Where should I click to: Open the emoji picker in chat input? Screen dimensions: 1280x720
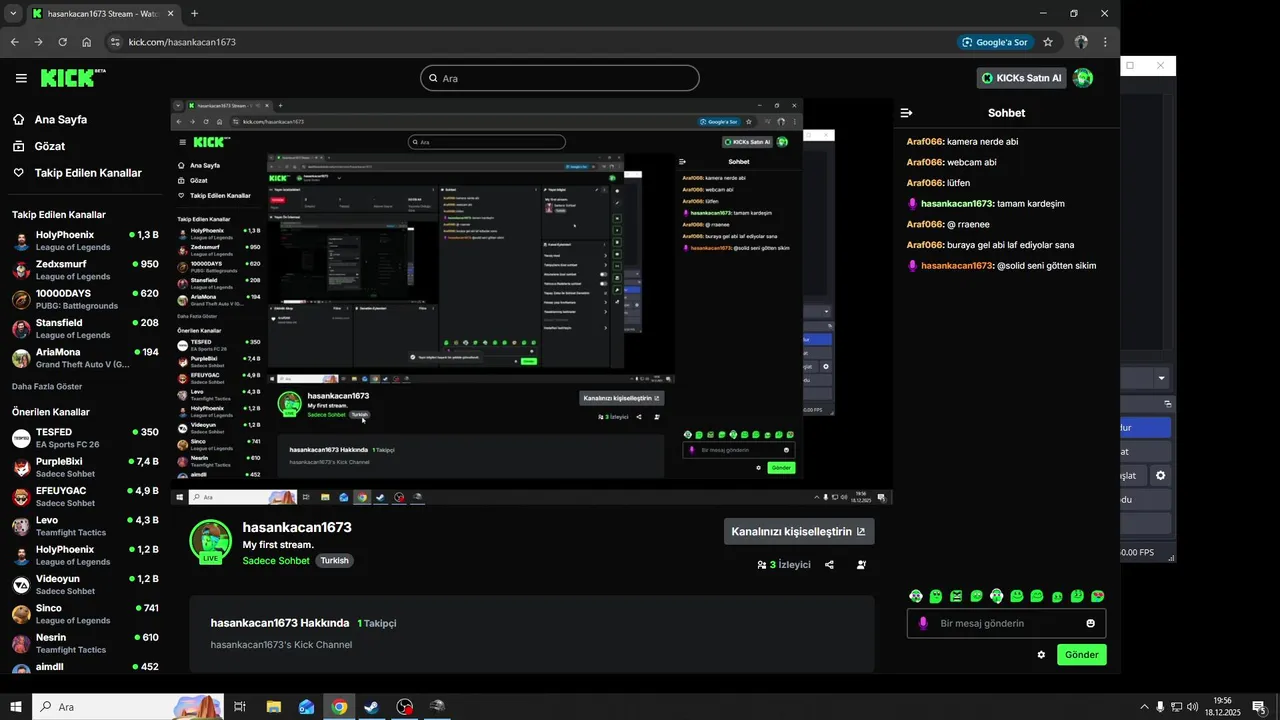[1090, 623]
